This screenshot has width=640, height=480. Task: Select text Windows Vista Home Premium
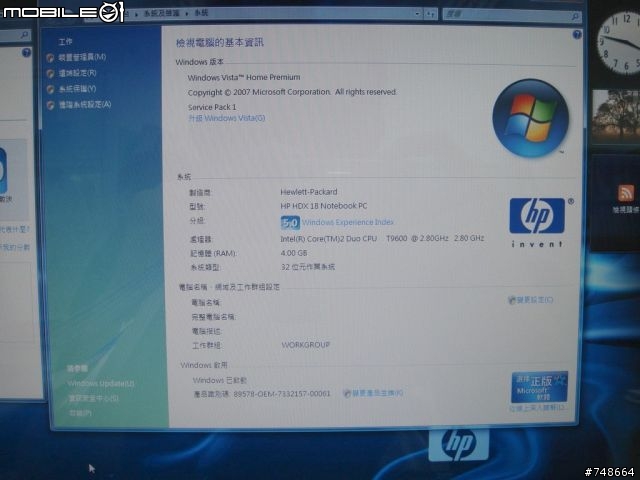coord(244,78)
